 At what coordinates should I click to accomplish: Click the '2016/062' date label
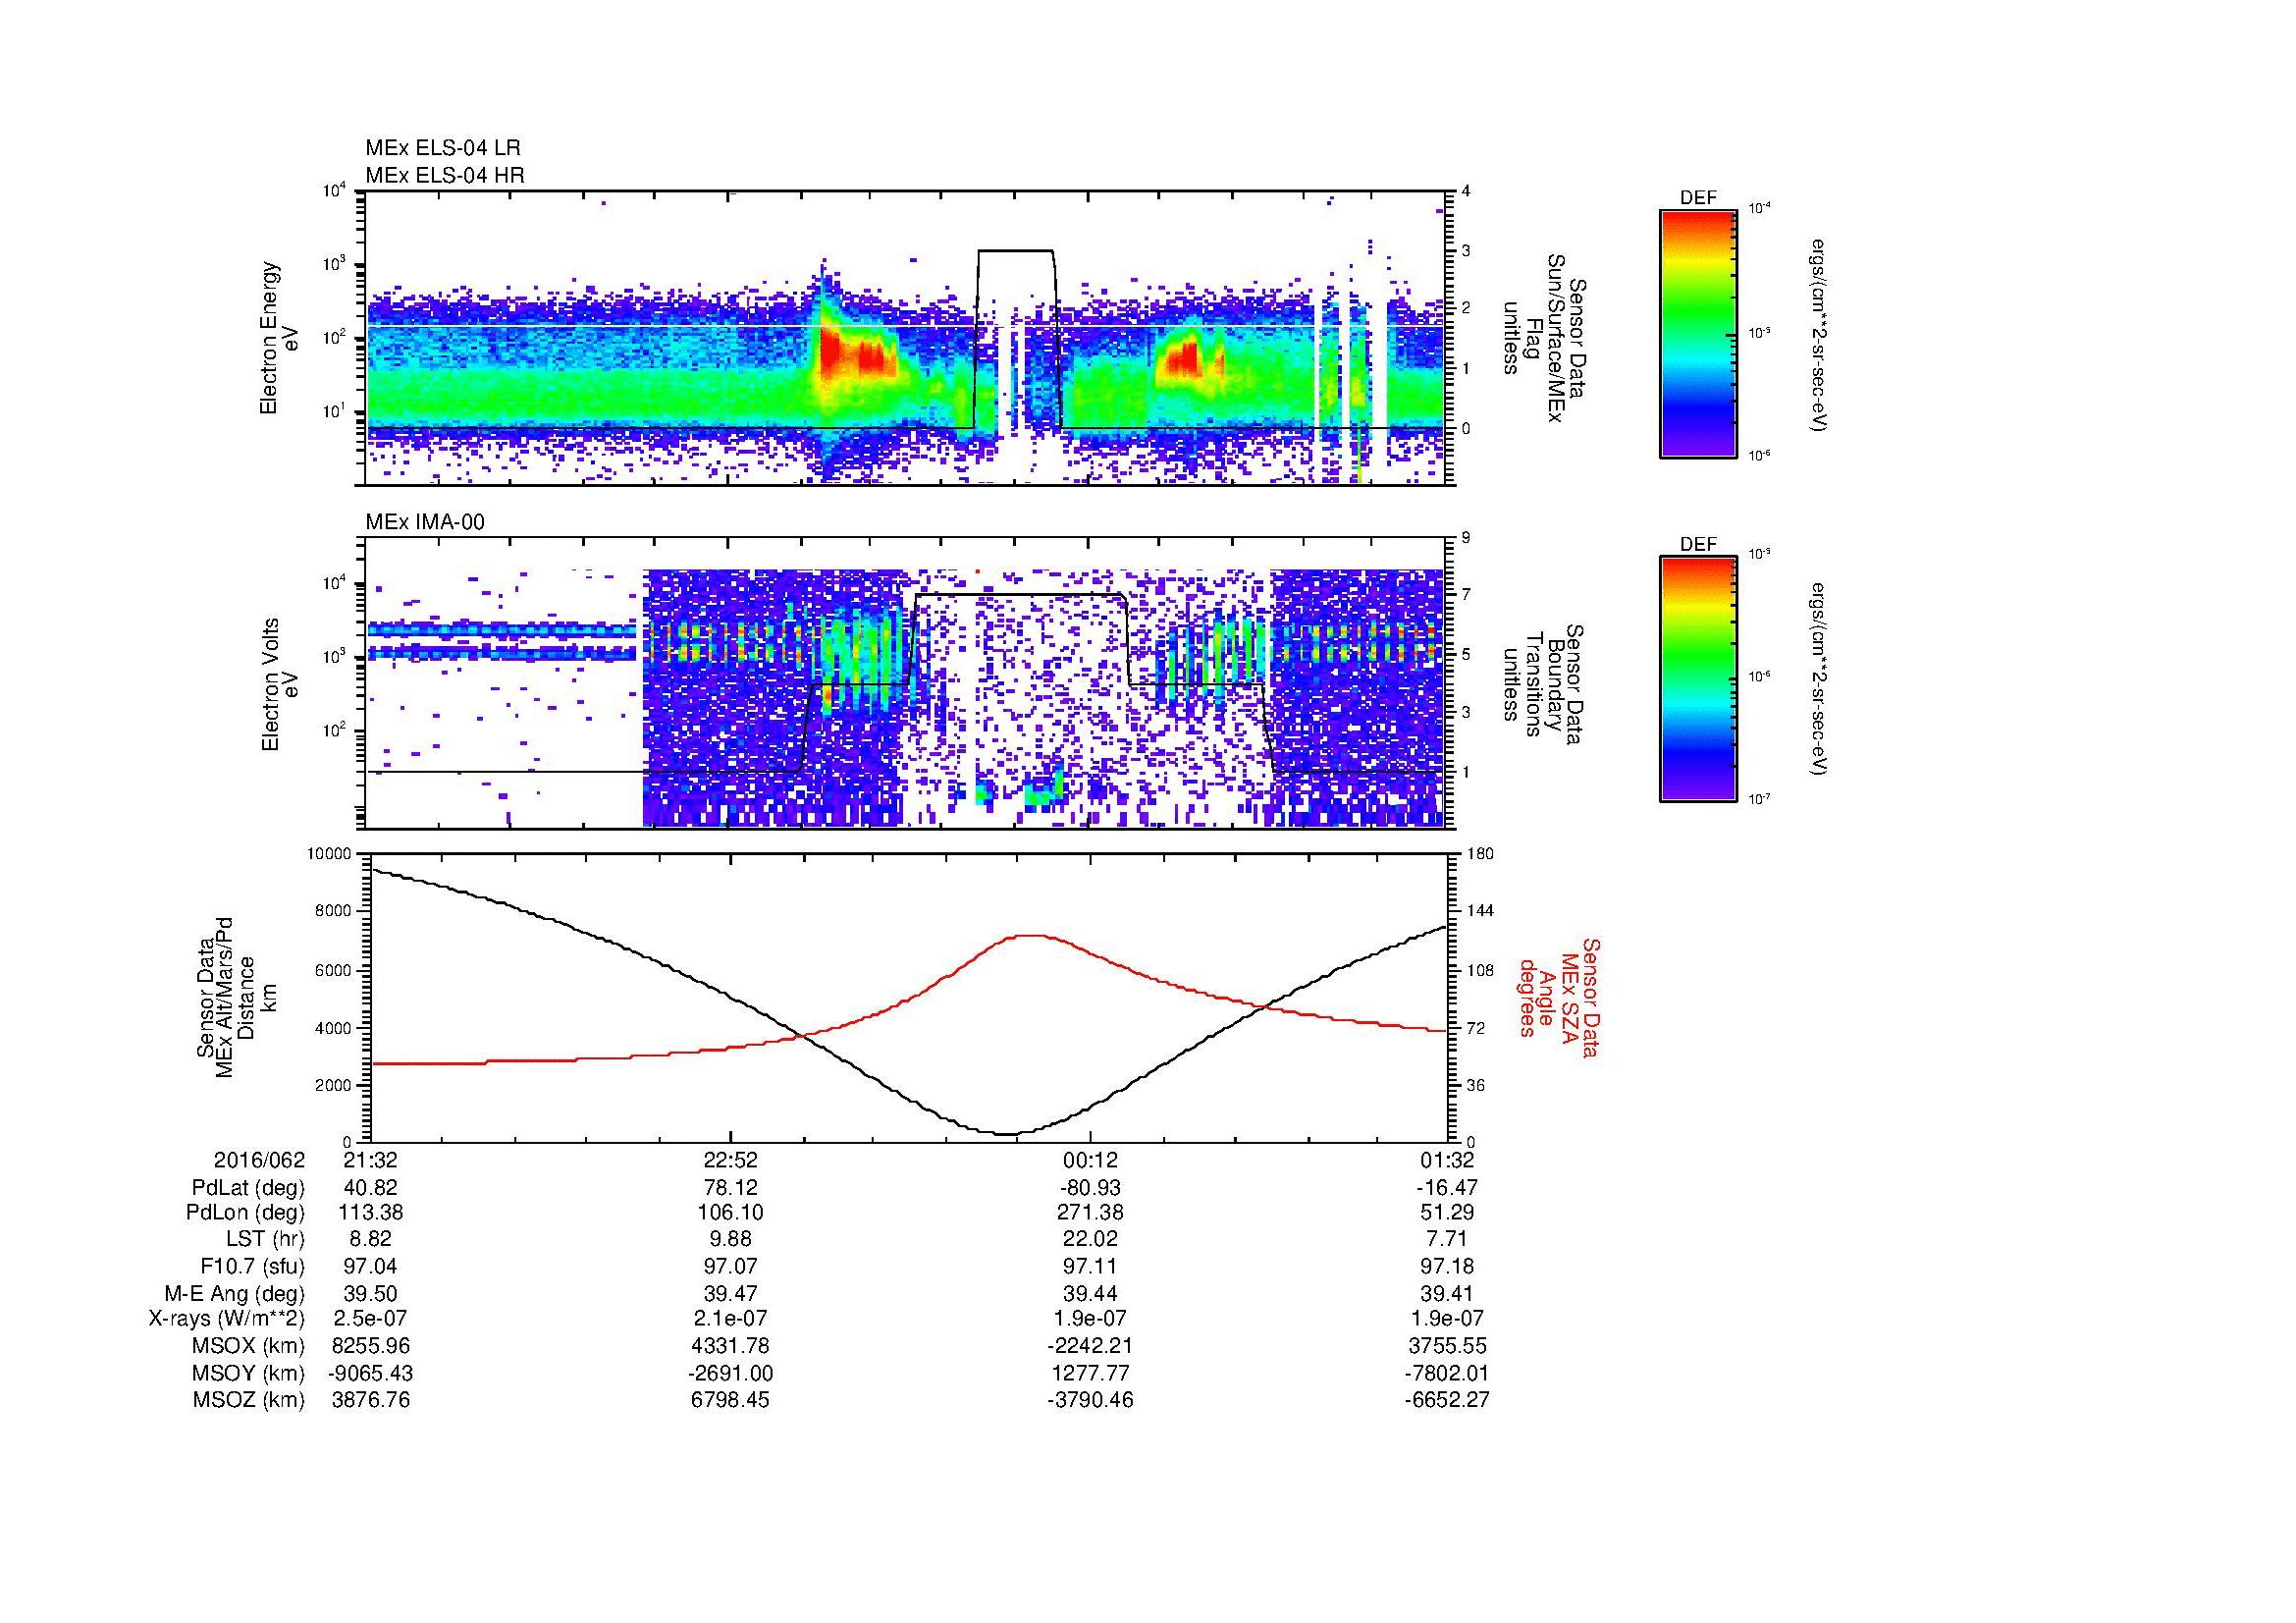[x=259, y=1160]
